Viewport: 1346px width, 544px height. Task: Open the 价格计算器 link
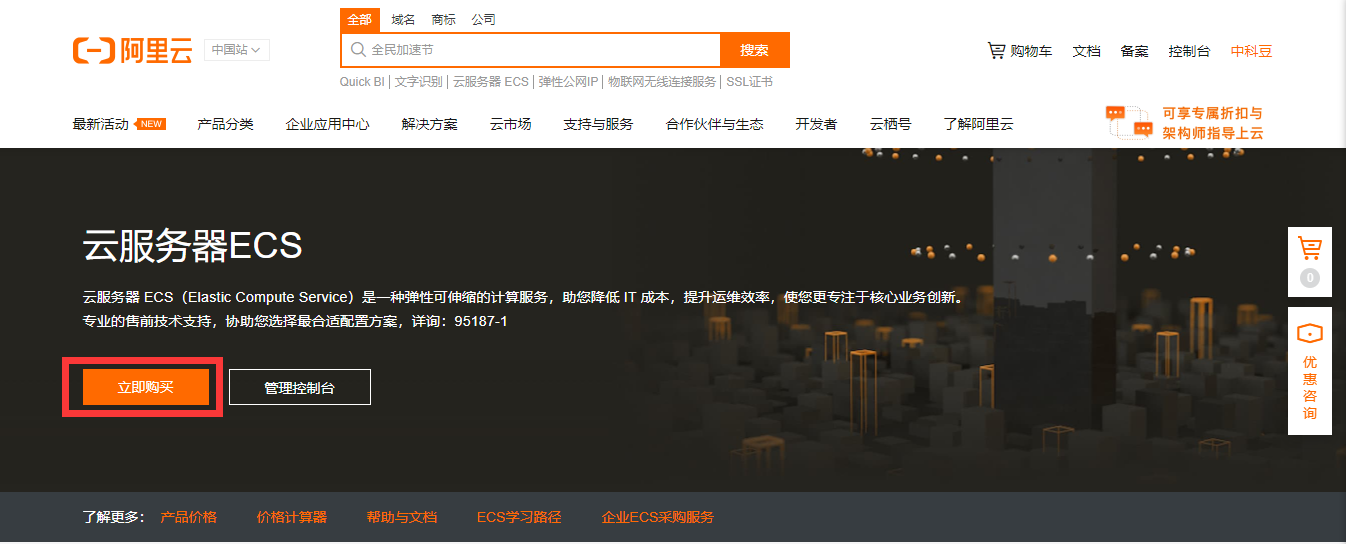pyautogui.click(x=292, y=517)
